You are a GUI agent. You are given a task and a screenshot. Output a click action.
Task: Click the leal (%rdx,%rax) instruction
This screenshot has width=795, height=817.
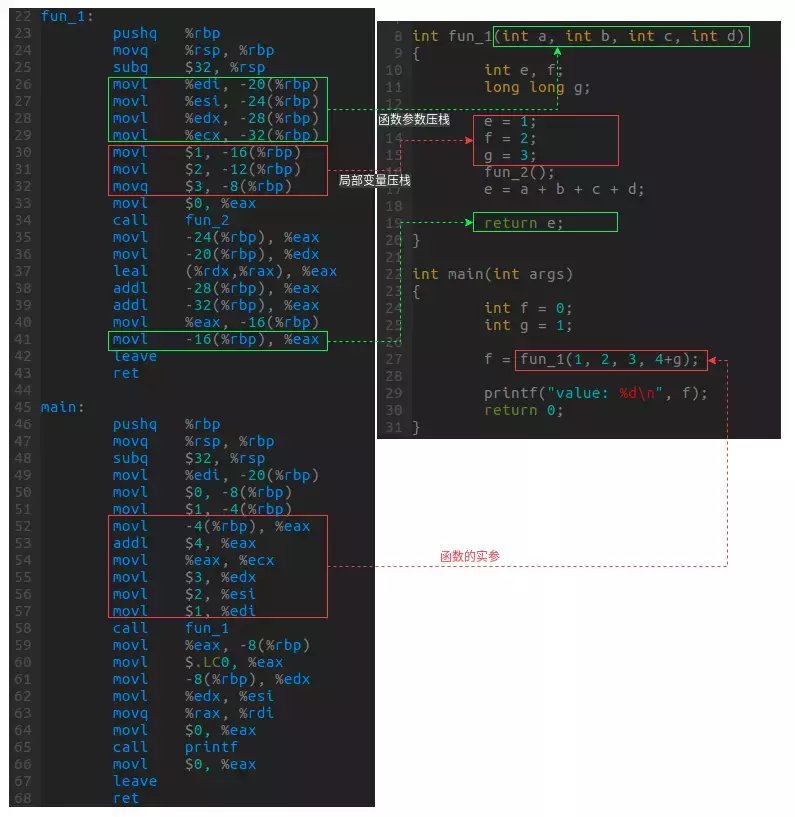tap(225, 271)
